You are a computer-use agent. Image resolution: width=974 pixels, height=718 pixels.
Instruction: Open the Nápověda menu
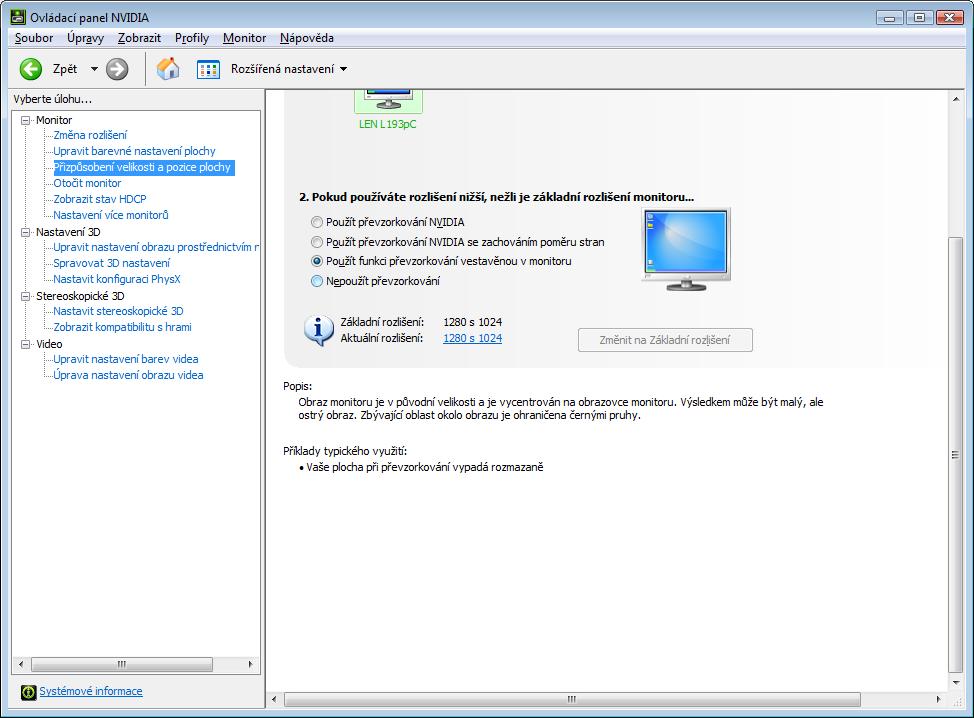point(307,38)
